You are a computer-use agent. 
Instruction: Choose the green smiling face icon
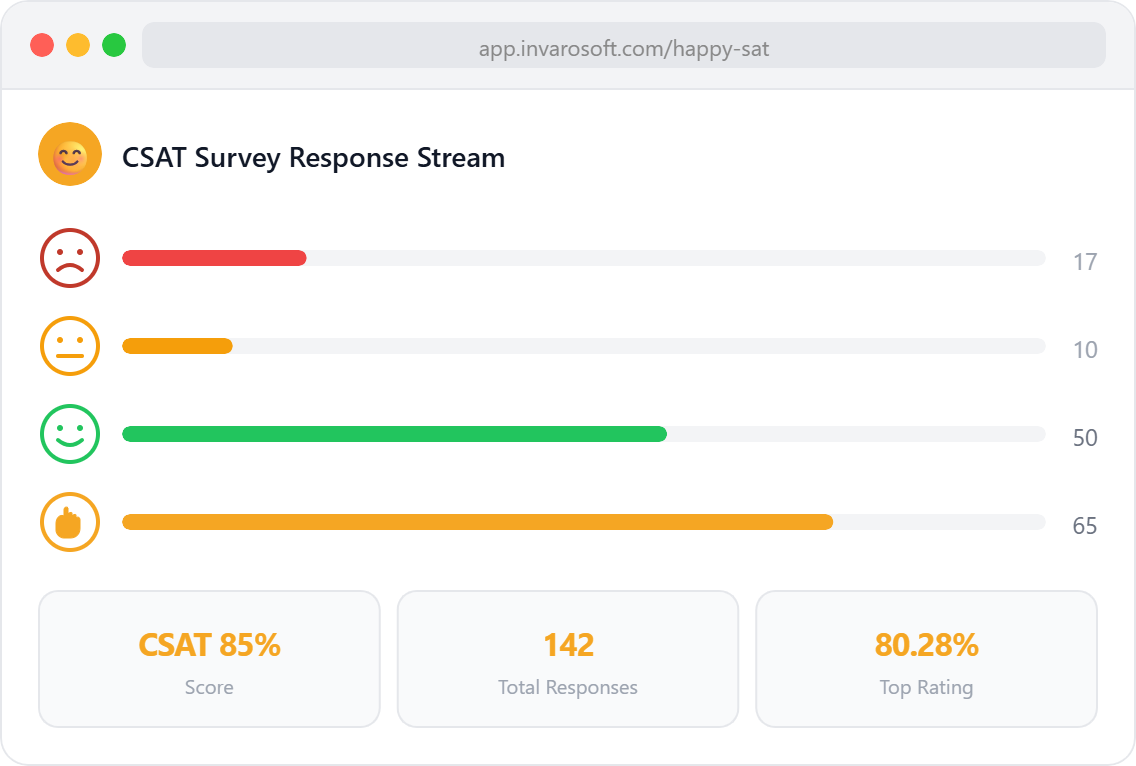tap(70, 434)
